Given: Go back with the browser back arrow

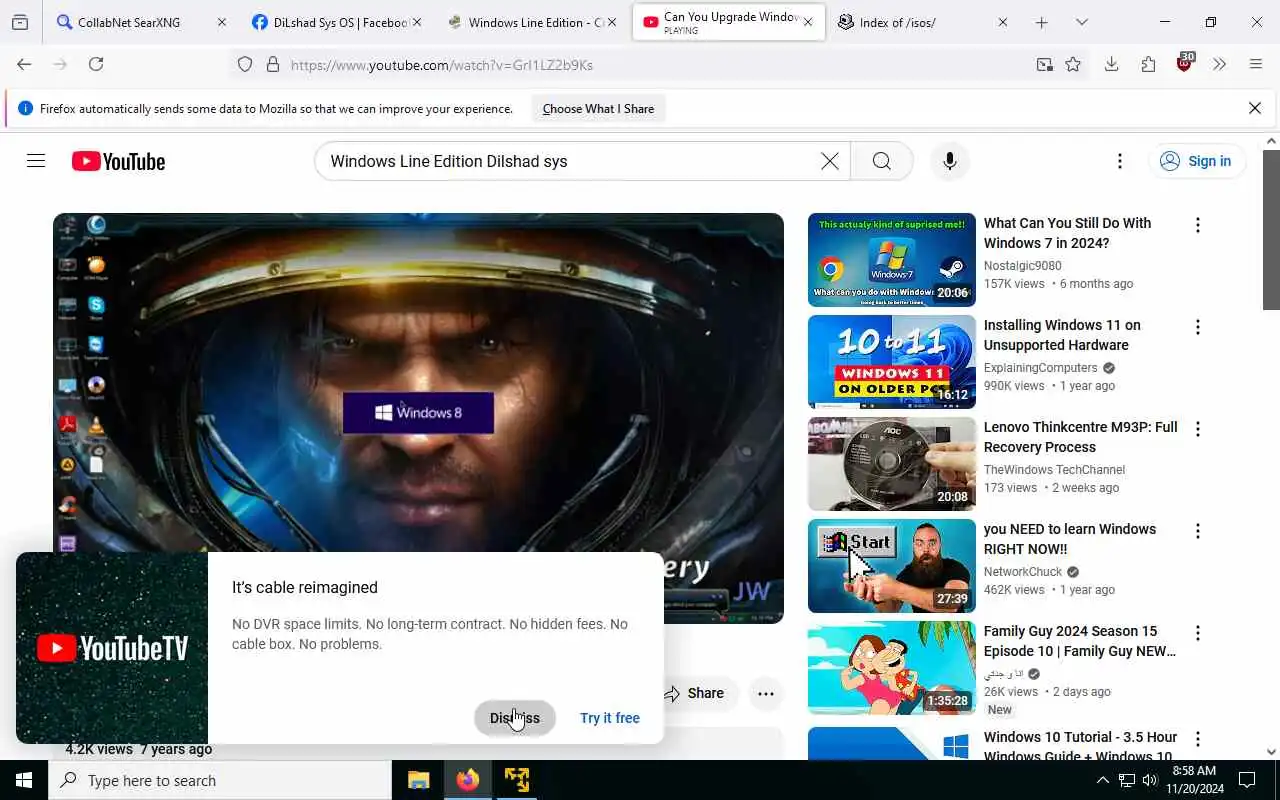Looking at the screenshot, I should 24,64.
